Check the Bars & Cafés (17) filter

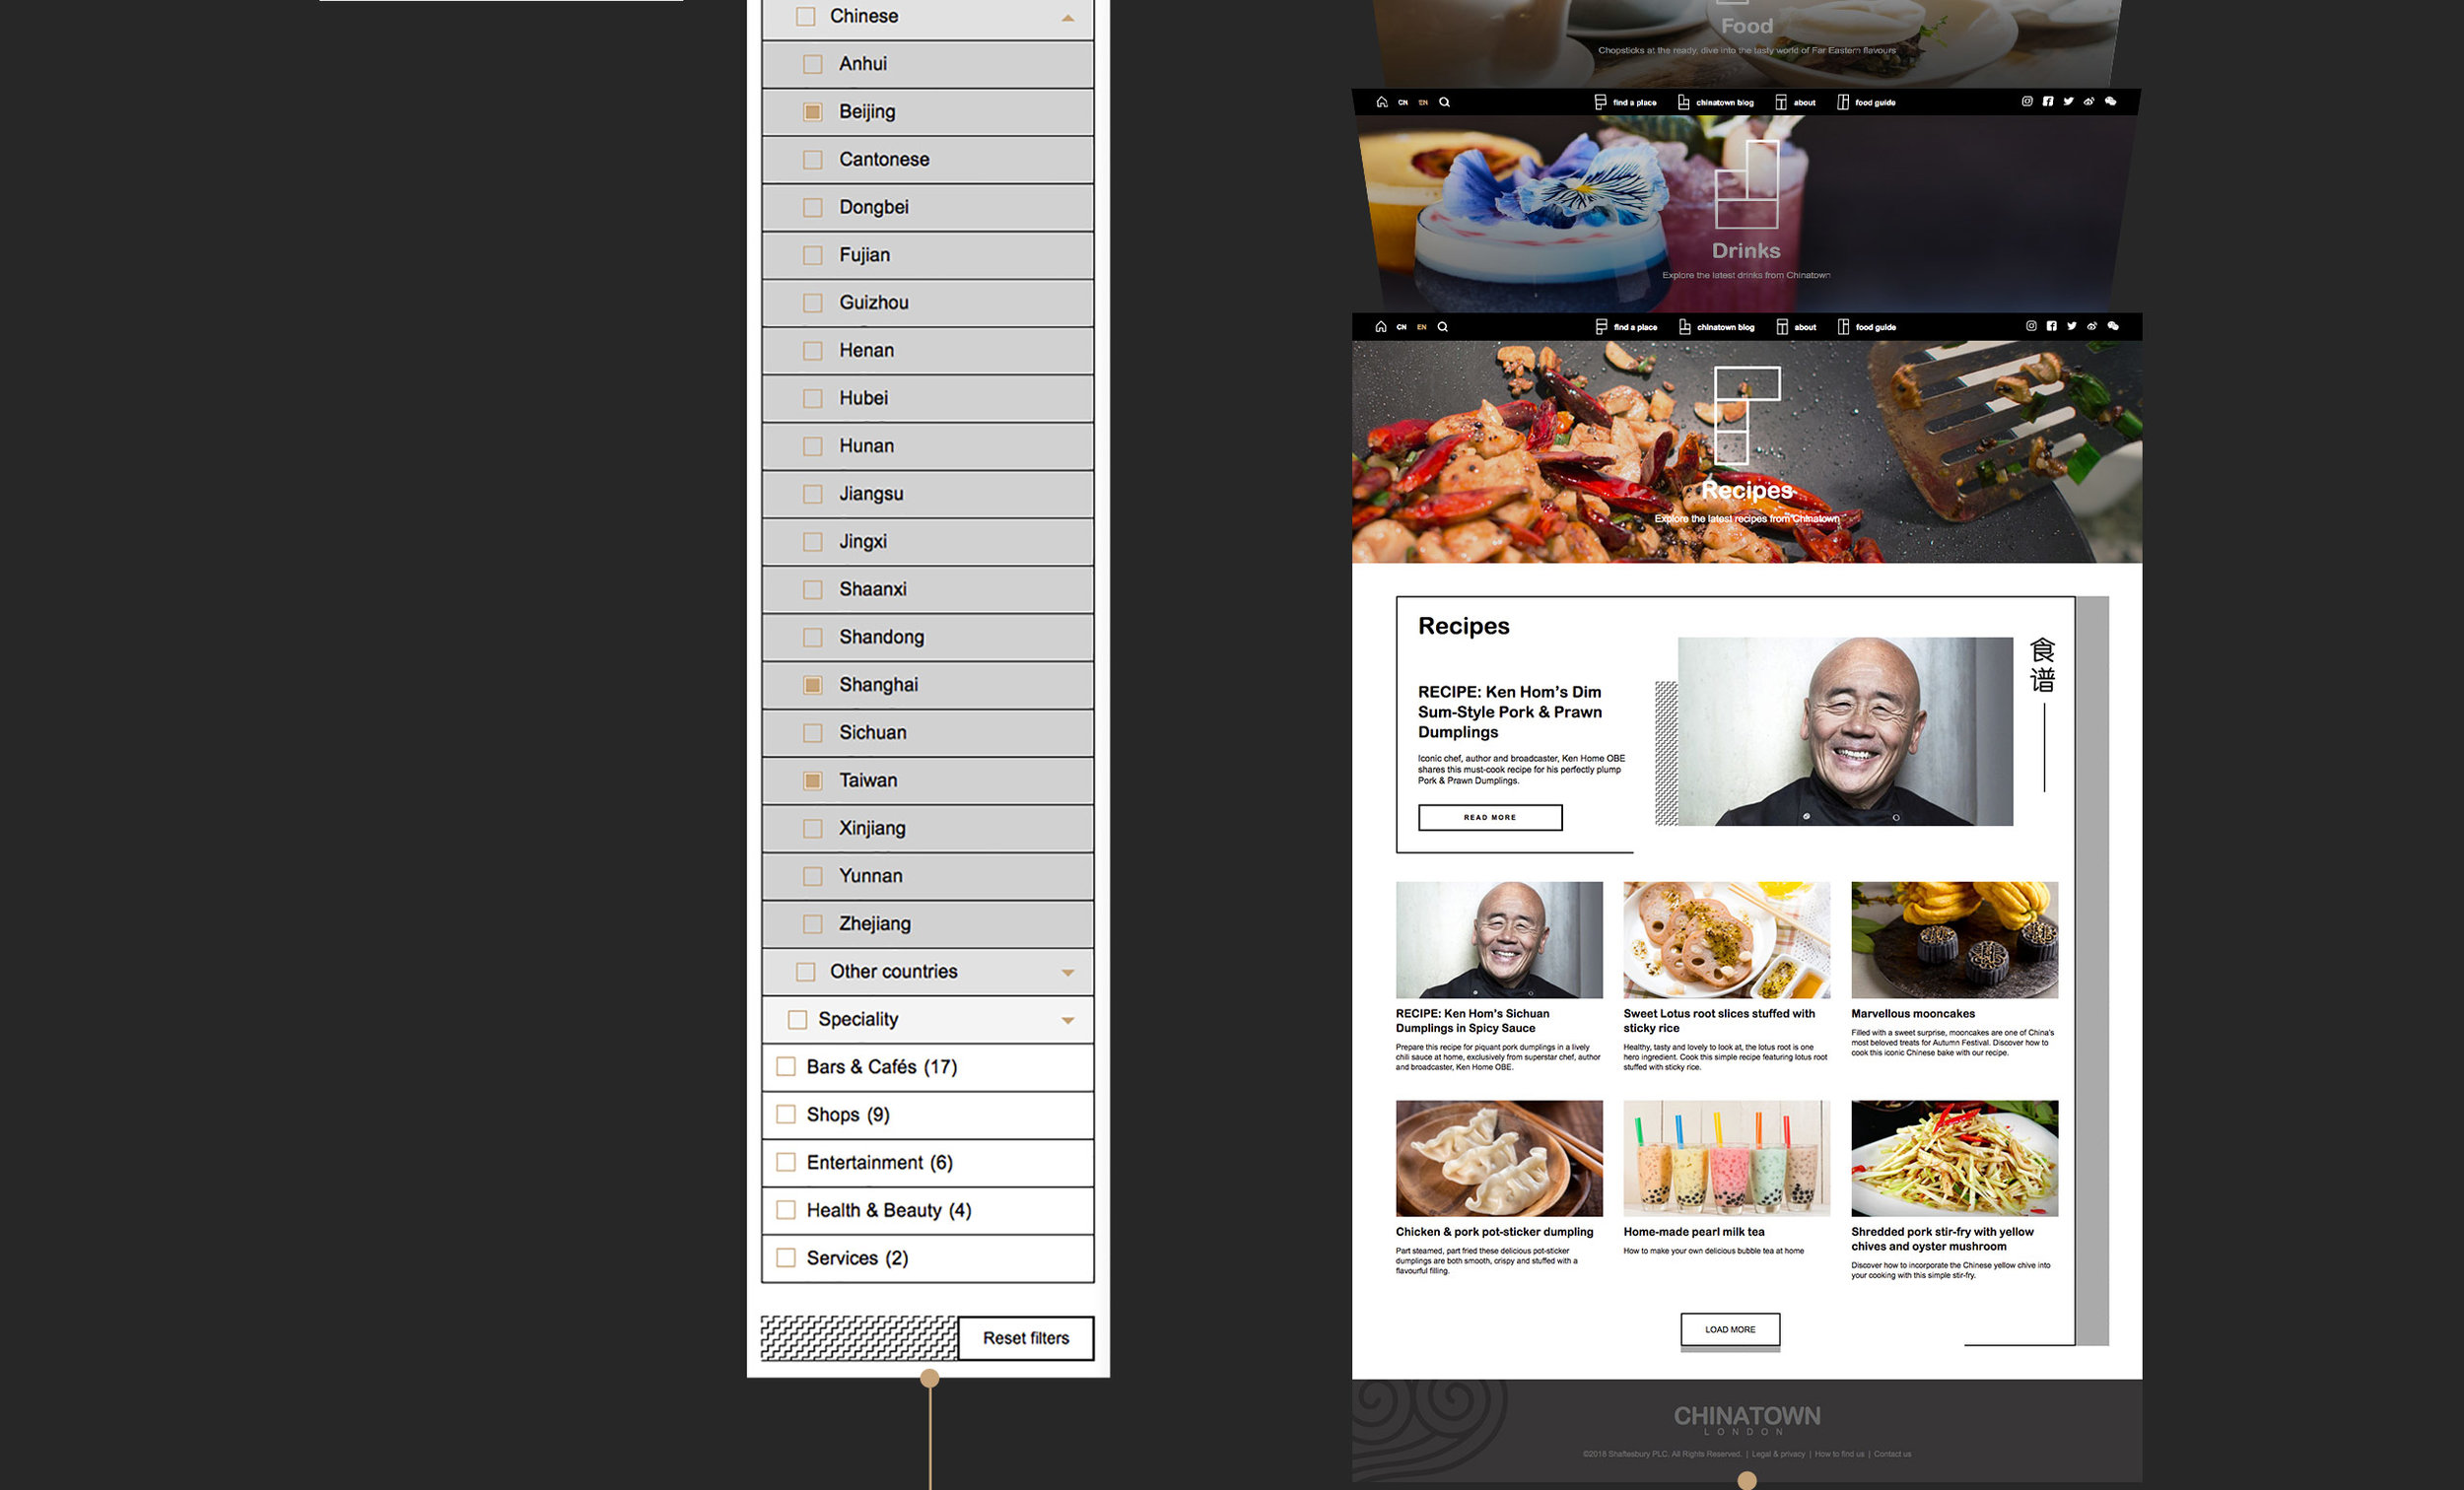(786, 1066)
